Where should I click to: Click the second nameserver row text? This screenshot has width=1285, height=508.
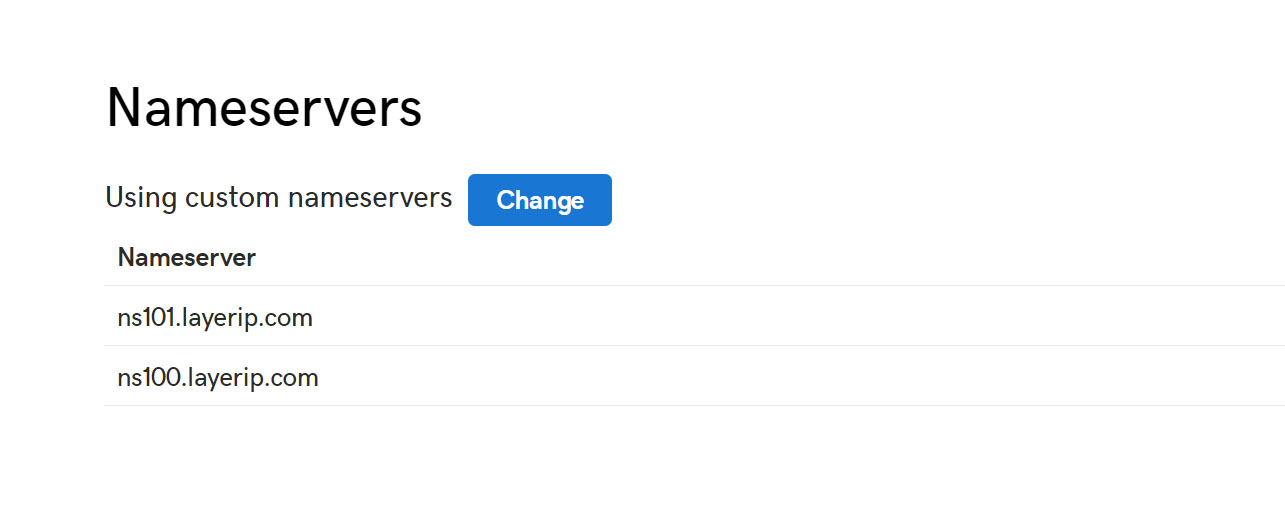coord(218,378)
